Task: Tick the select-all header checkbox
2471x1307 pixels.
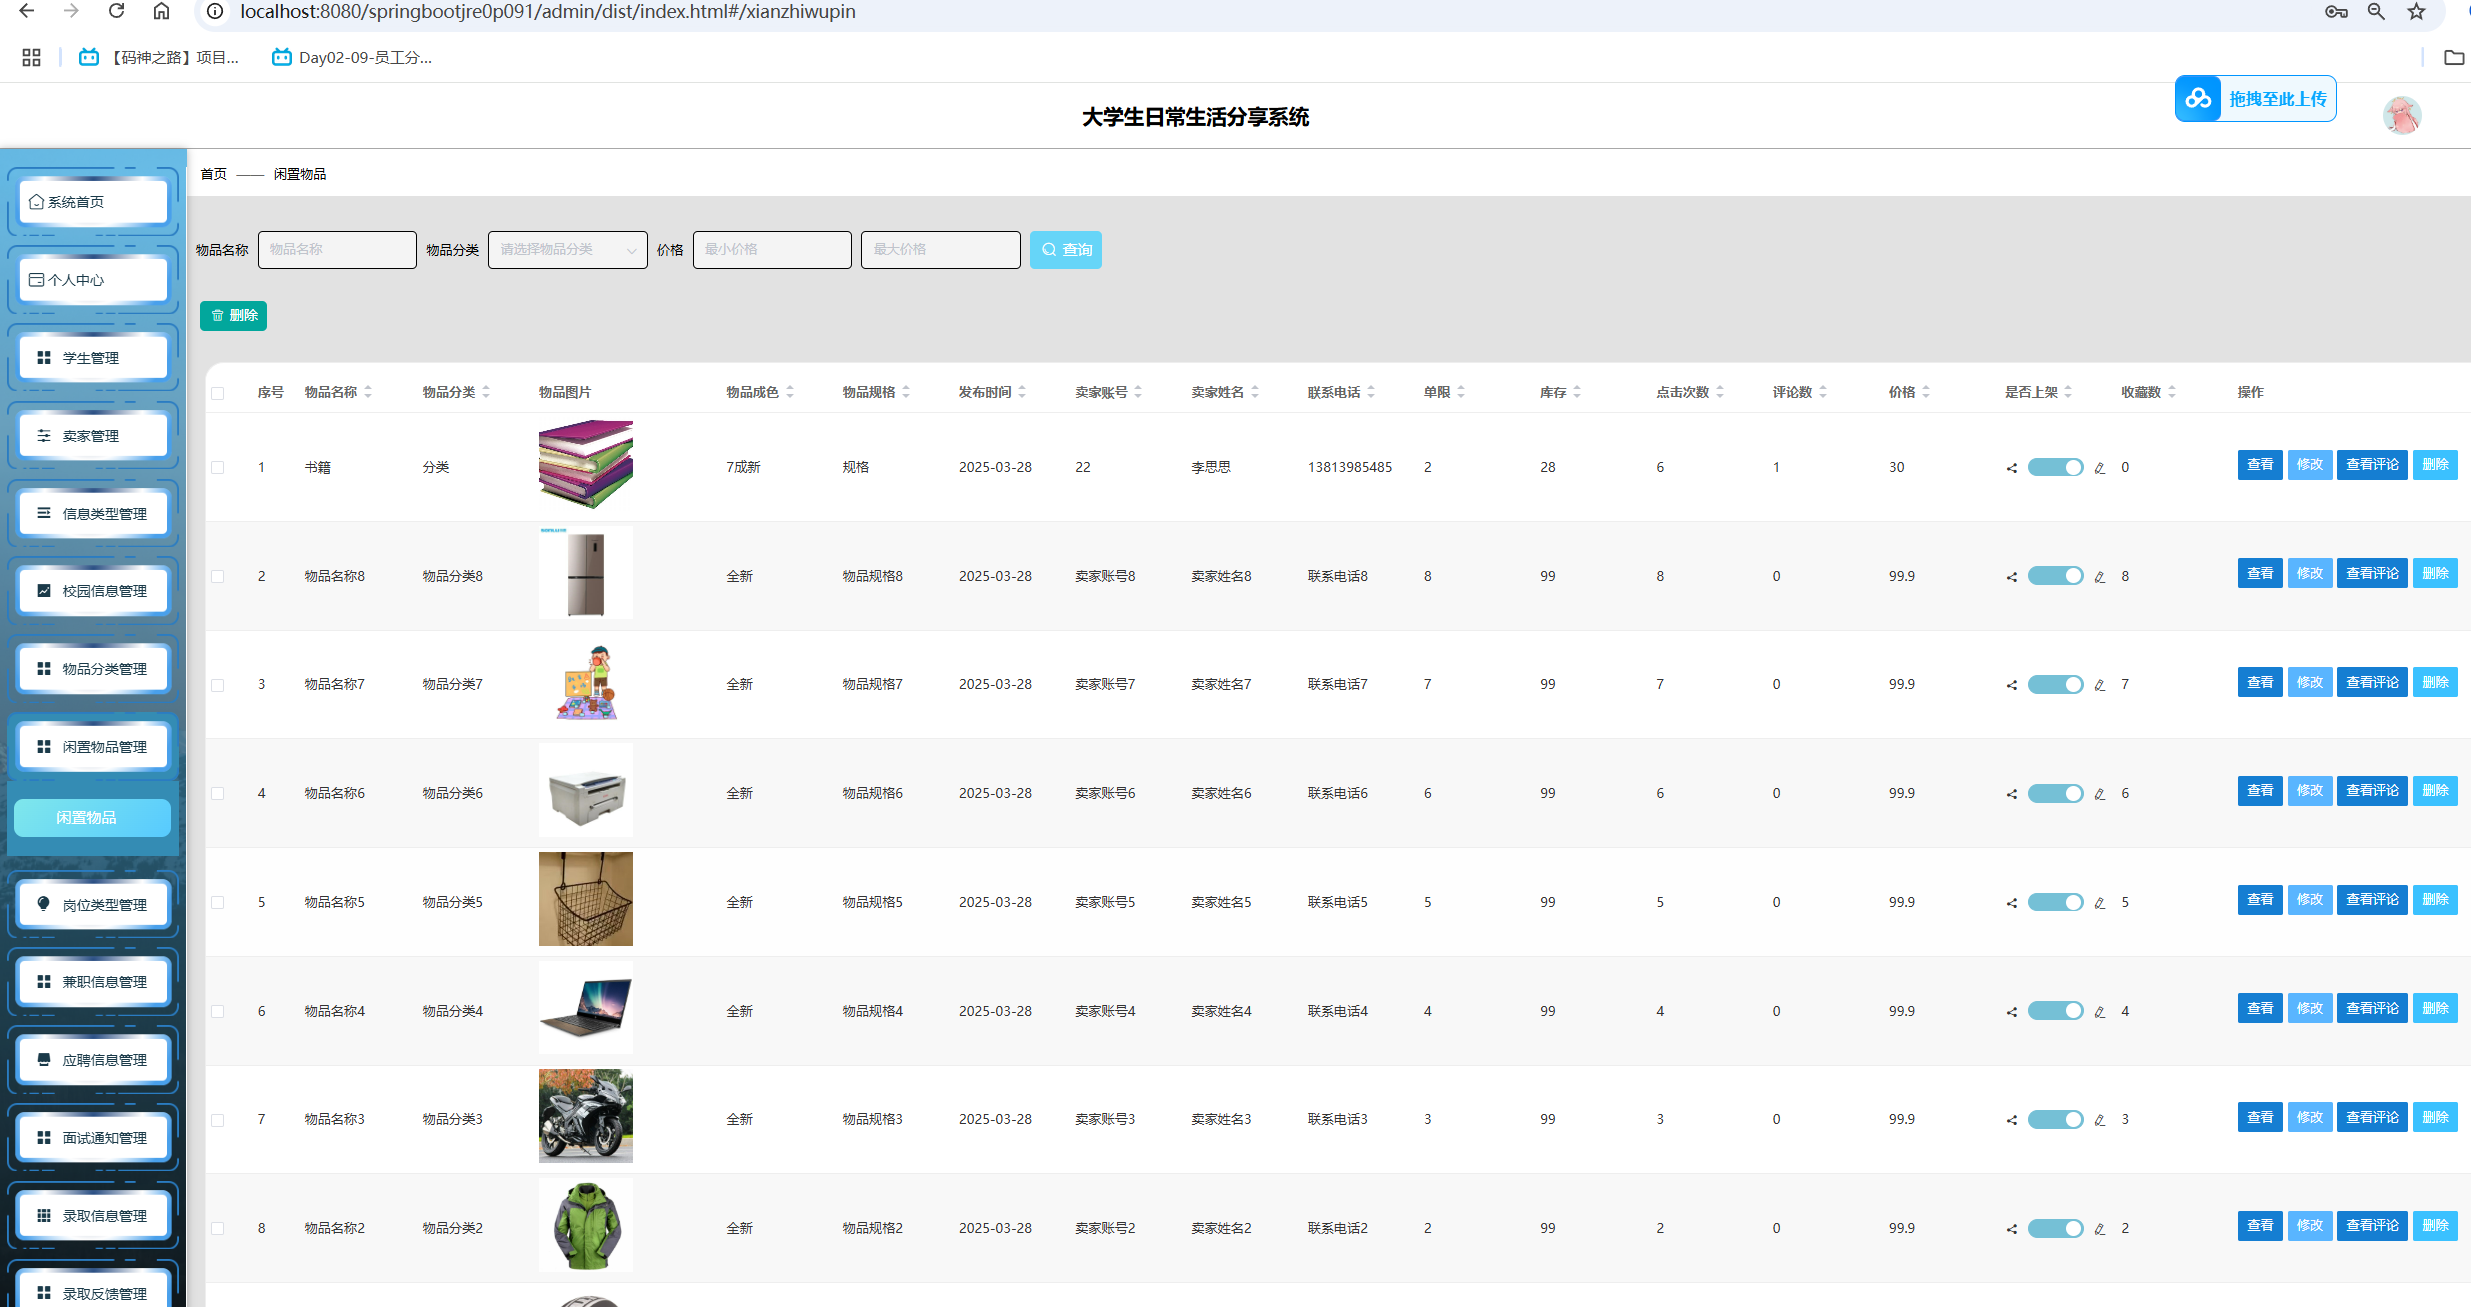Action: [x=217, y=393]
